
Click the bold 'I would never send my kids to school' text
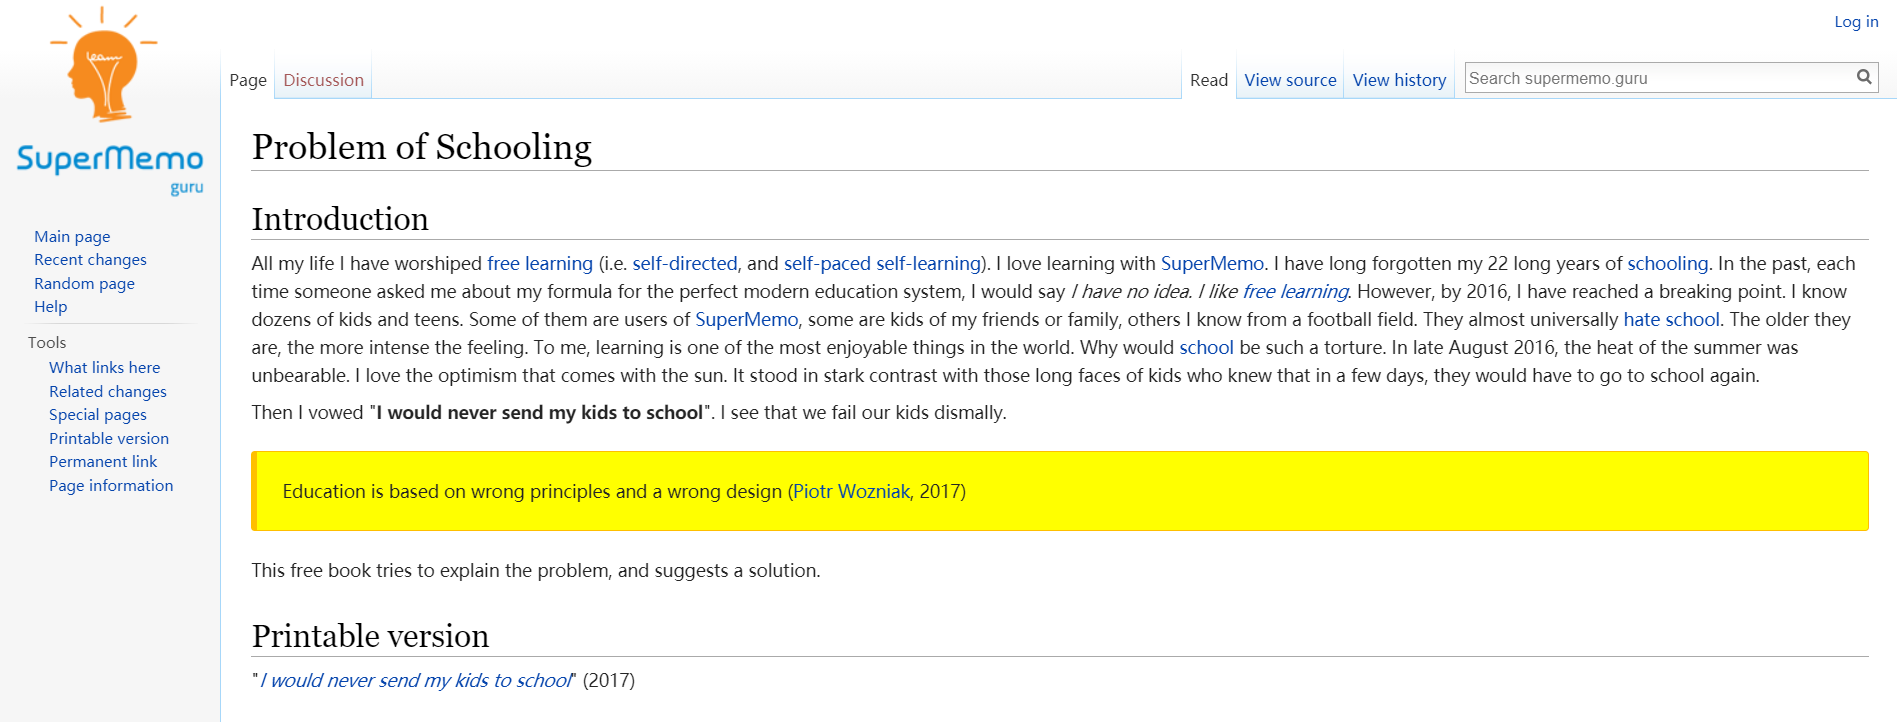point(540,412)
